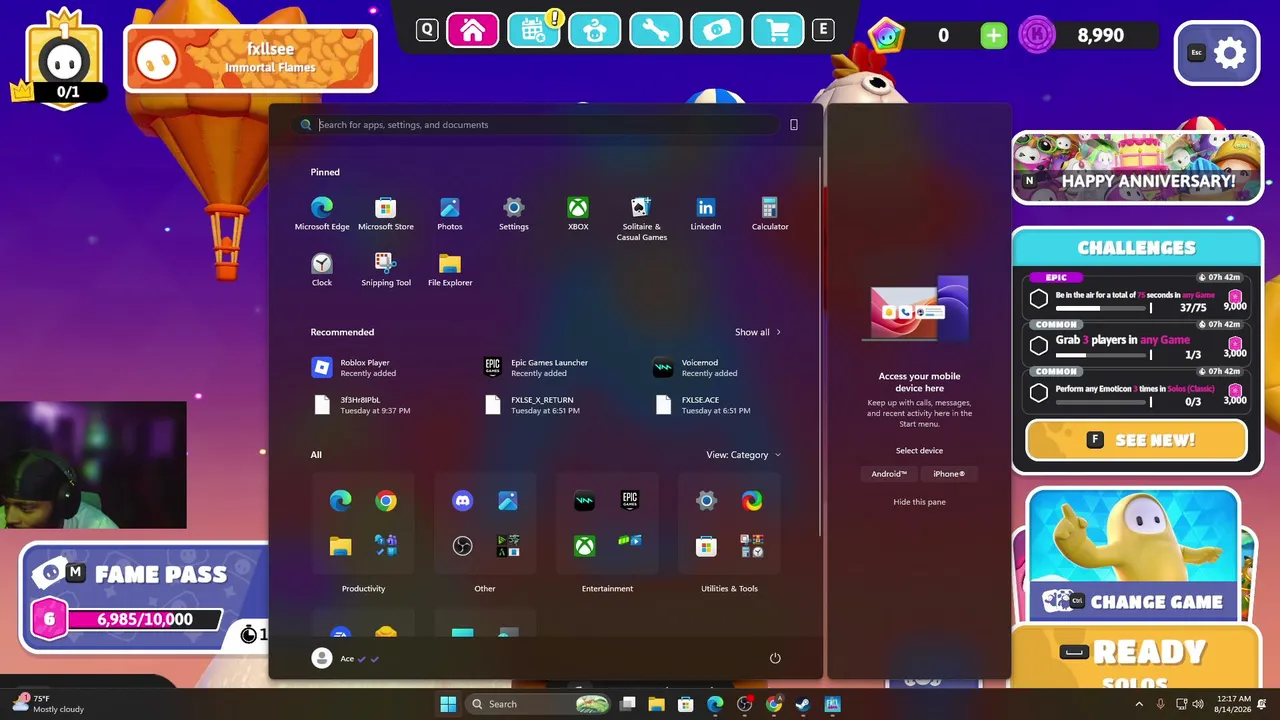Click Hide this pane link
This screenshot has height=720, width=1280.
[x=919, y=502]
